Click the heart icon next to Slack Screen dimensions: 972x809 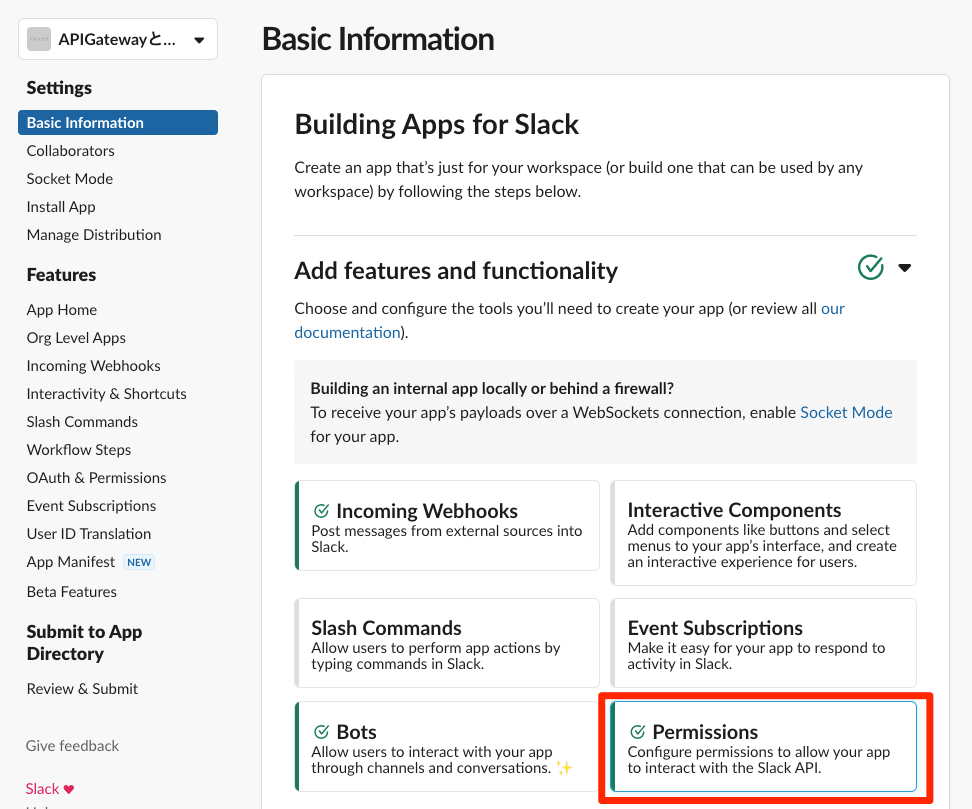pos(69,789)
